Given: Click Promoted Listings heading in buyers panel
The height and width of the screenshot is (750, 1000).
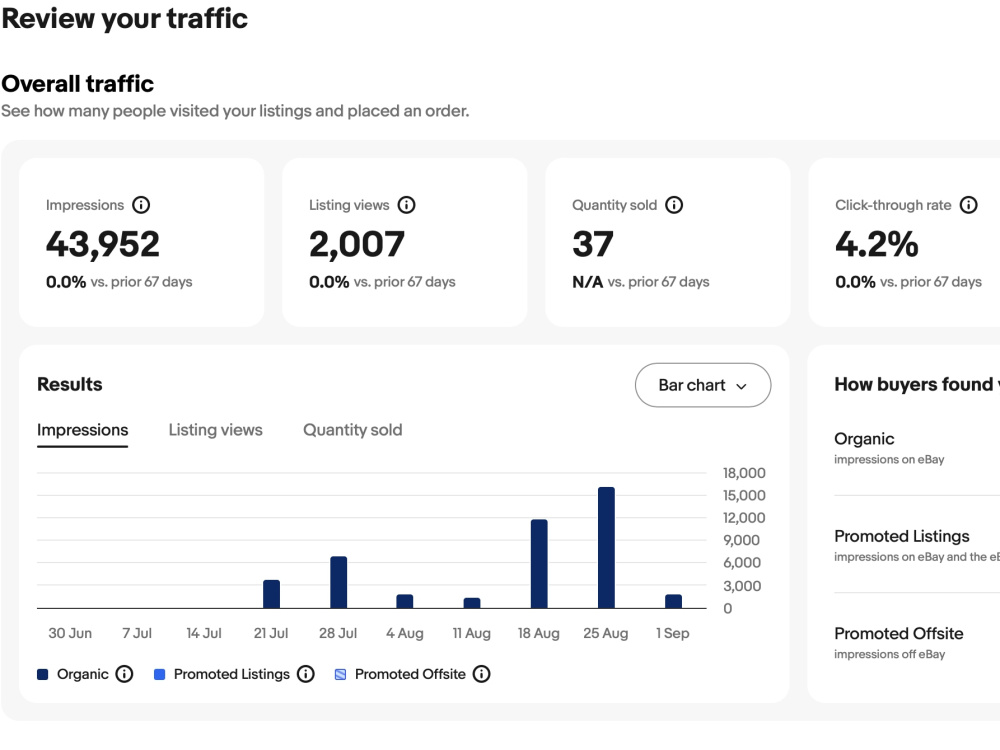Looking at the screenshot, I should [x=902, y=536].
